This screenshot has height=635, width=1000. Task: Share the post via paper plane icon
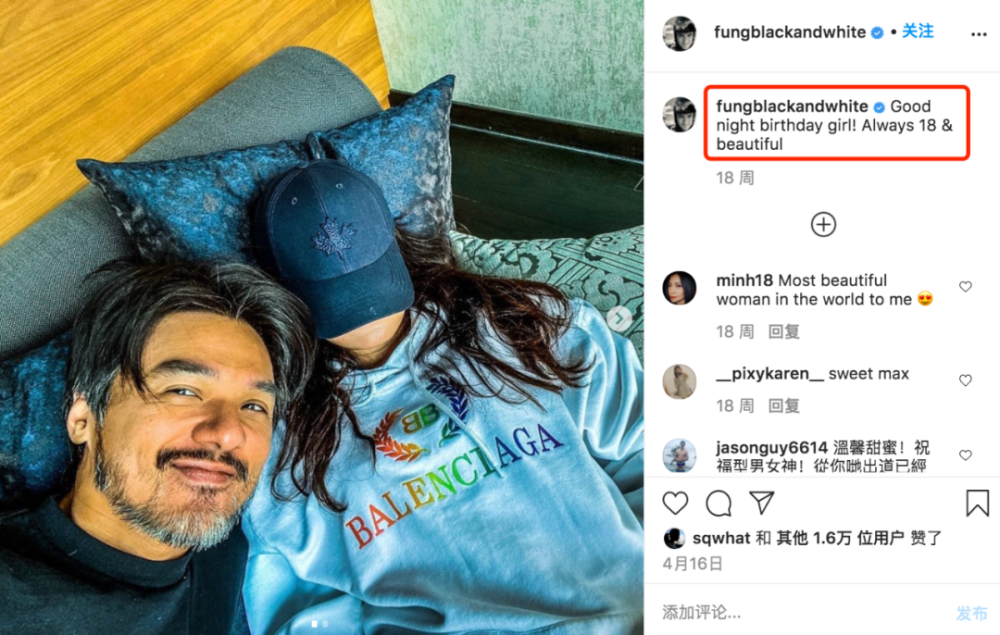pyautogui.click(x=761, y=502)
